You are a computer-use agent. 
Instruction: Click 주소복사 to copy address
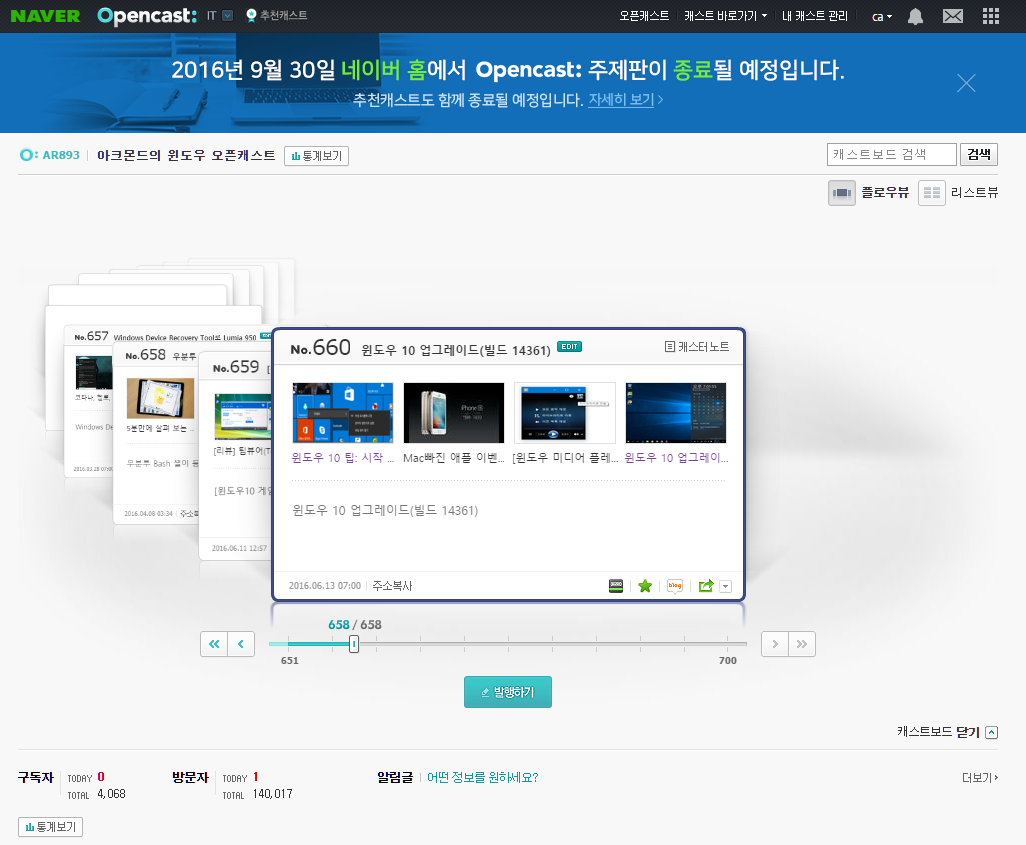392,586
